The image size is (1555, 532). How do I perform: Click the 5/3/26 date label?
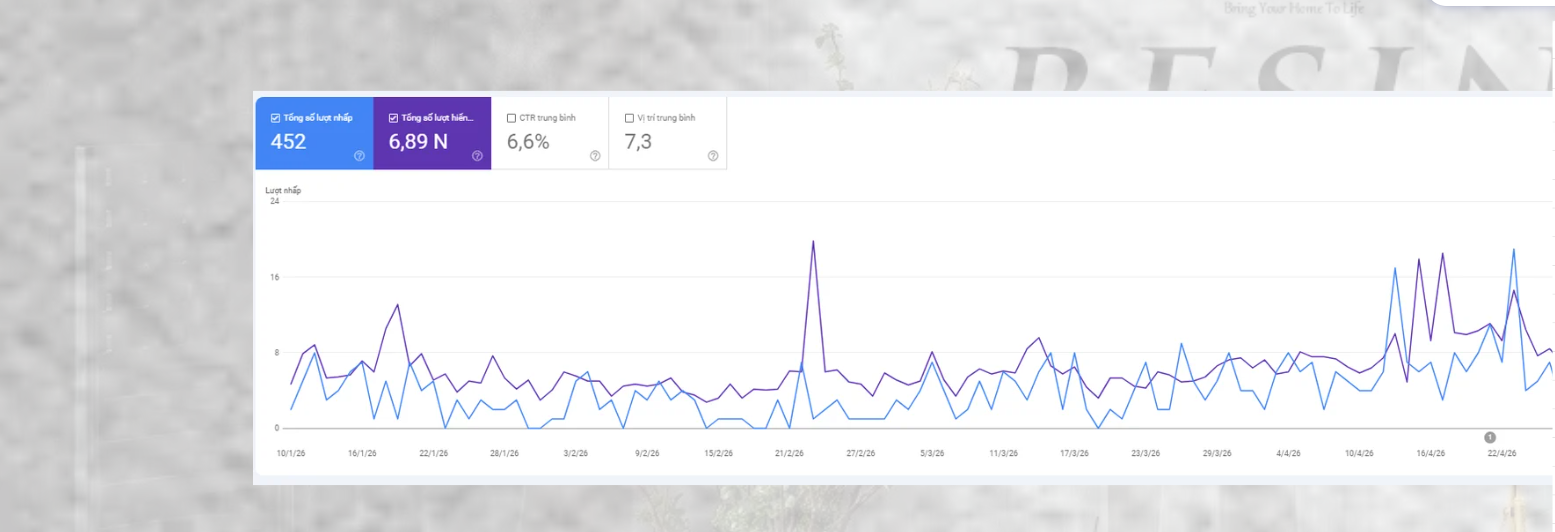click(x=932, y=453)
